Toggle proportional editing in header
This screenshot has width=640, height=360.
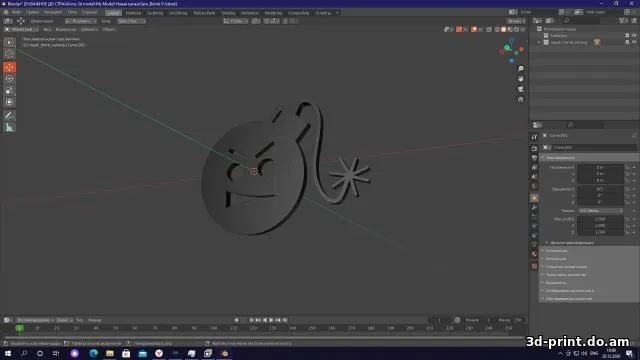286,21
